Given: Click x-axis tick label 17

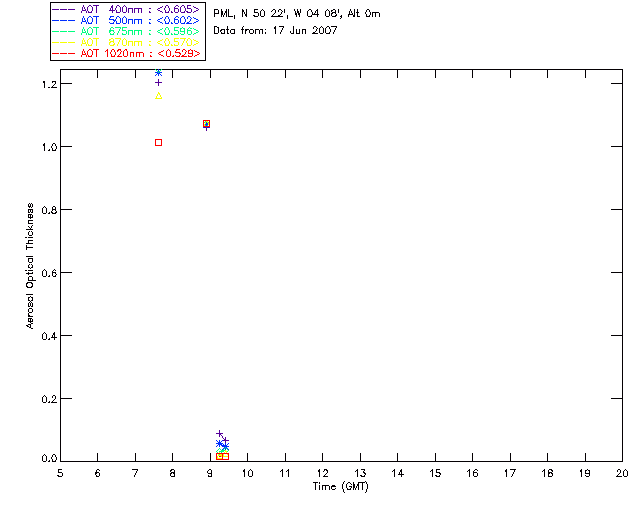Looking at the screenshot, I should click(510, 473).
